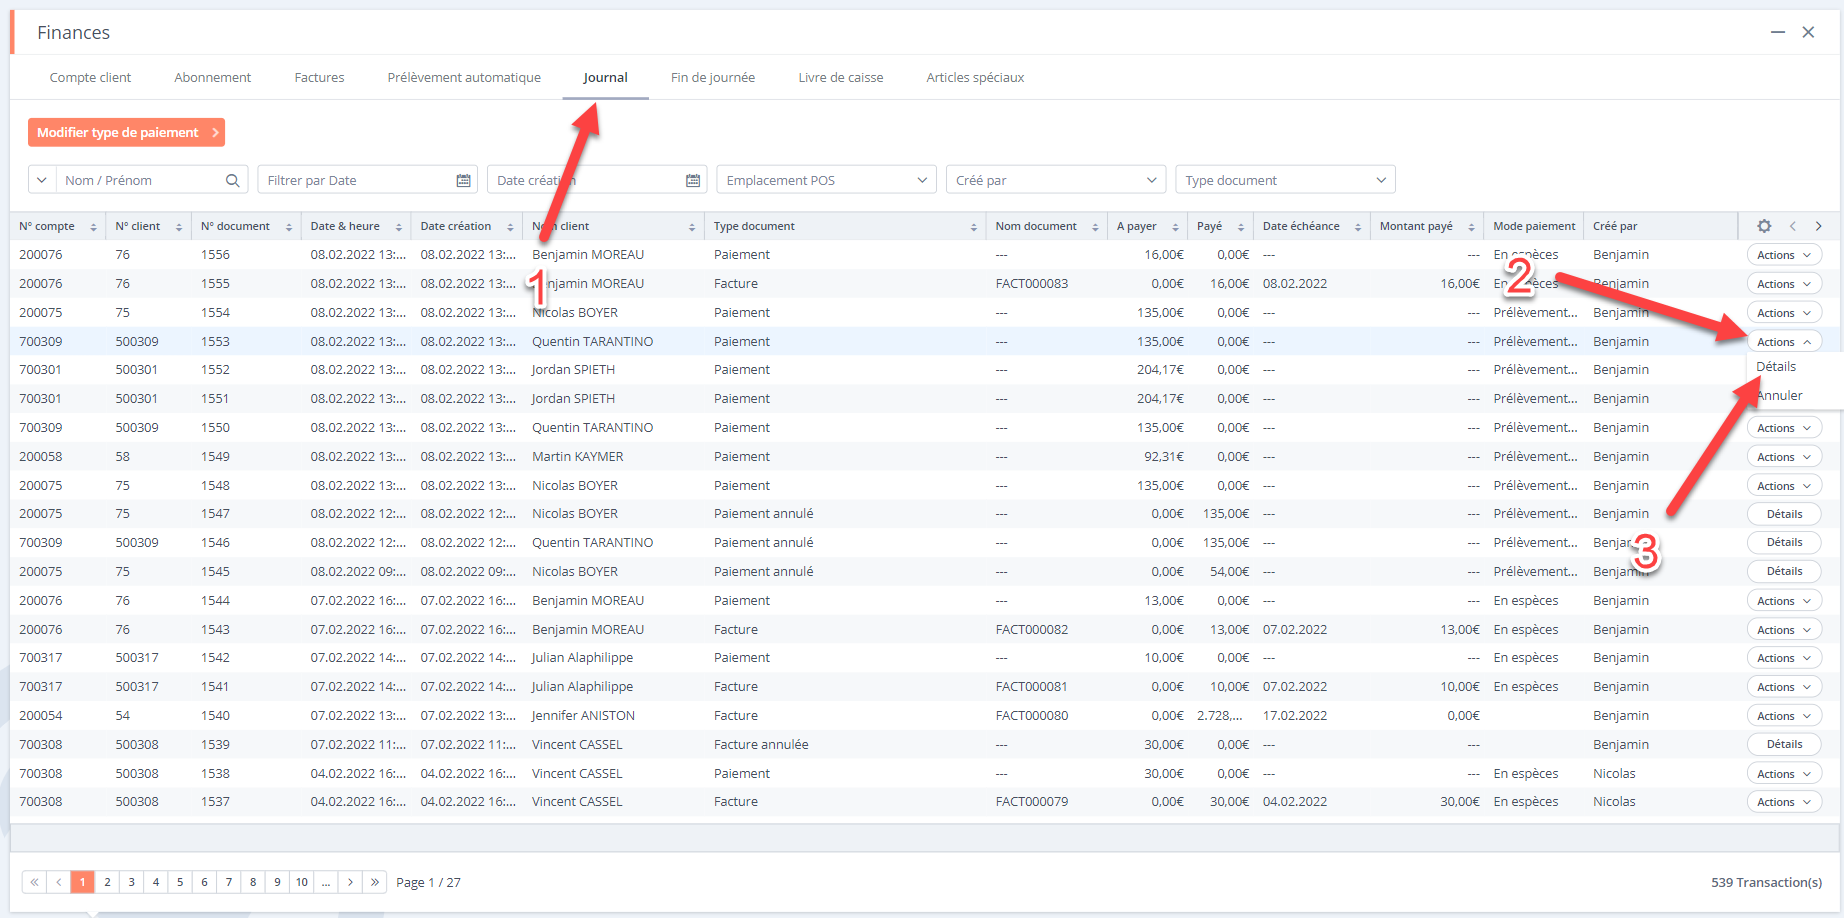The height and width of the screenshot is (918, 1844).
Task: Sort by N° document column
Action: pos(289,227)
